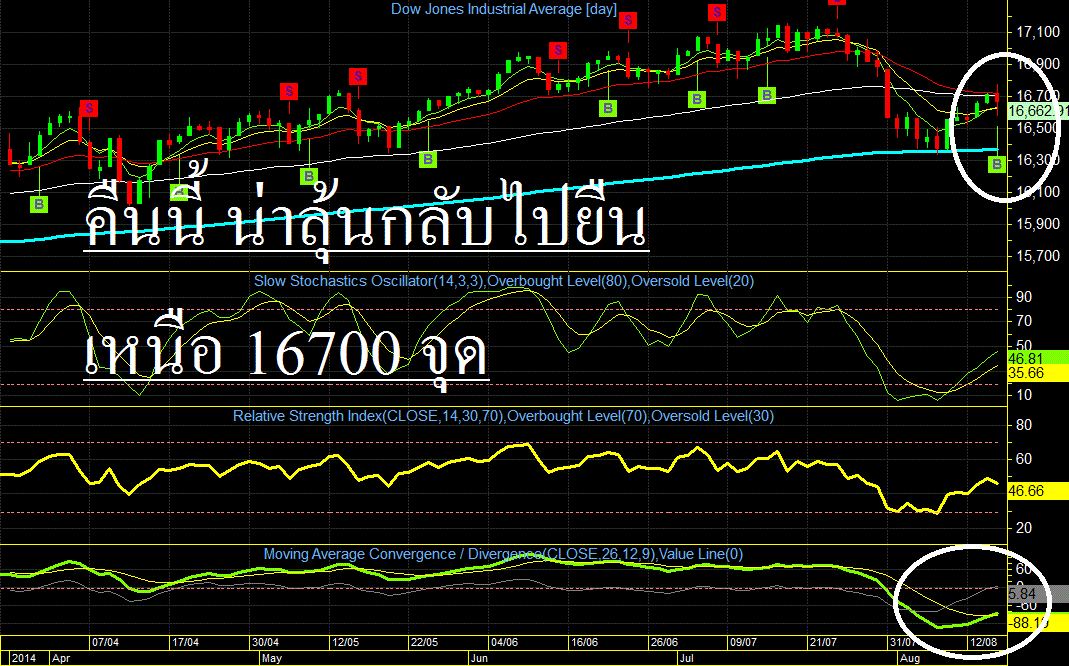Viewport: 1069px width, 666px height.
Task: Click the stochastic %D value 35.66
Action: pos(1038,373)
